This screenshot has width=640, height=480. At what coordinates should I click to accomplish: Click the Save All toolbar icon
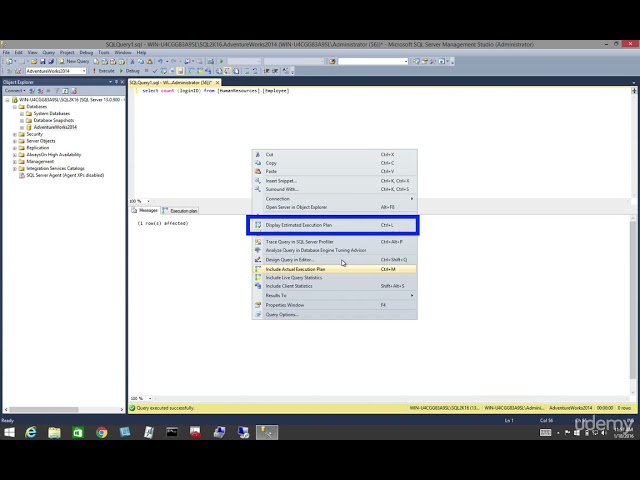[x=51, y=61]
